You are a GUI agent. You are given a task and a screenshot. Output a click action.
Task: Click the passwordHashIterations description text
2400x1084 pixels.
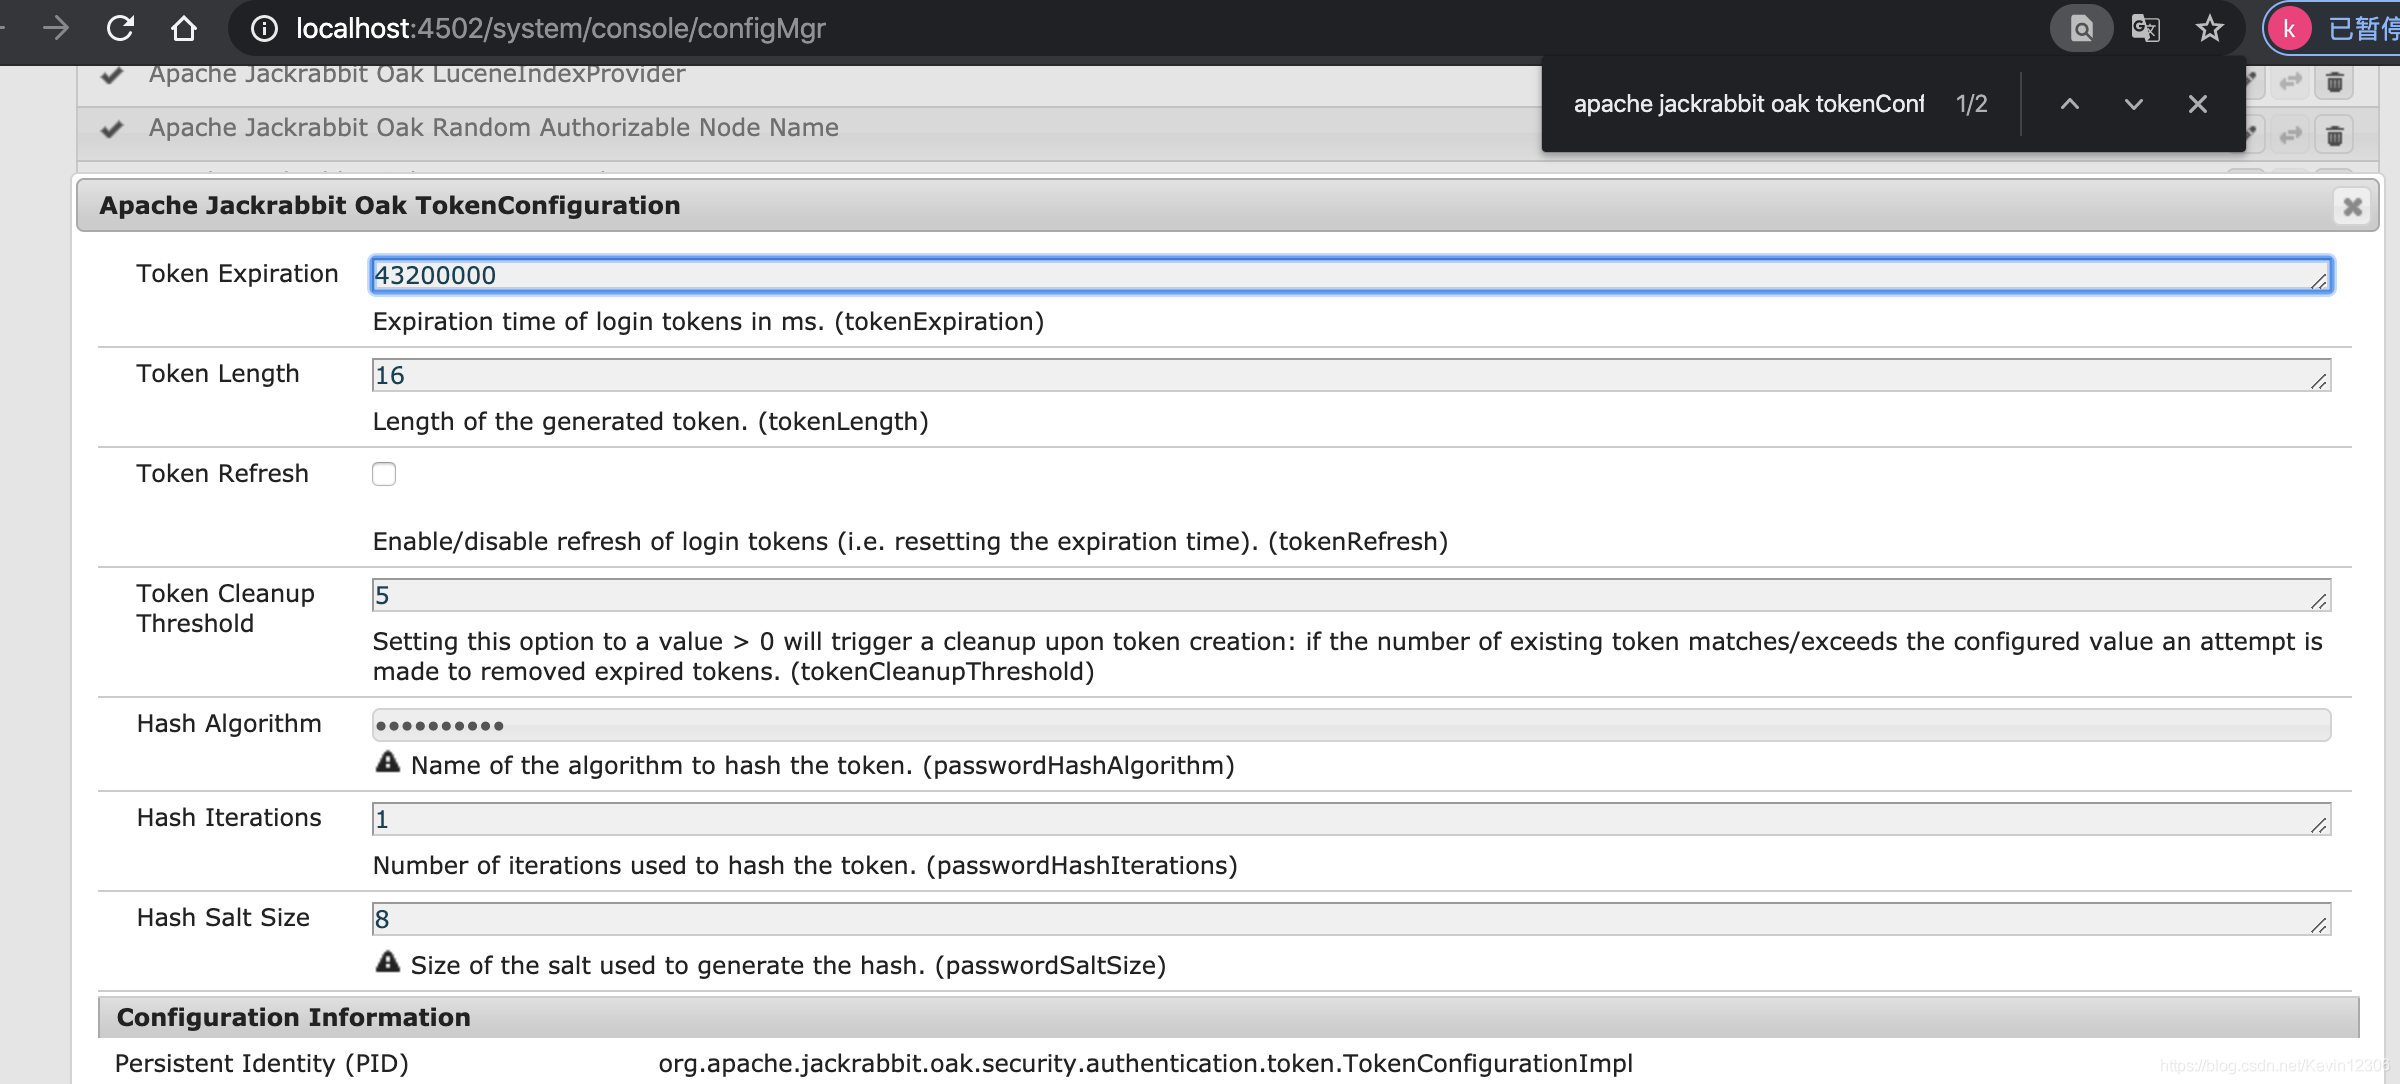(805, 865)
